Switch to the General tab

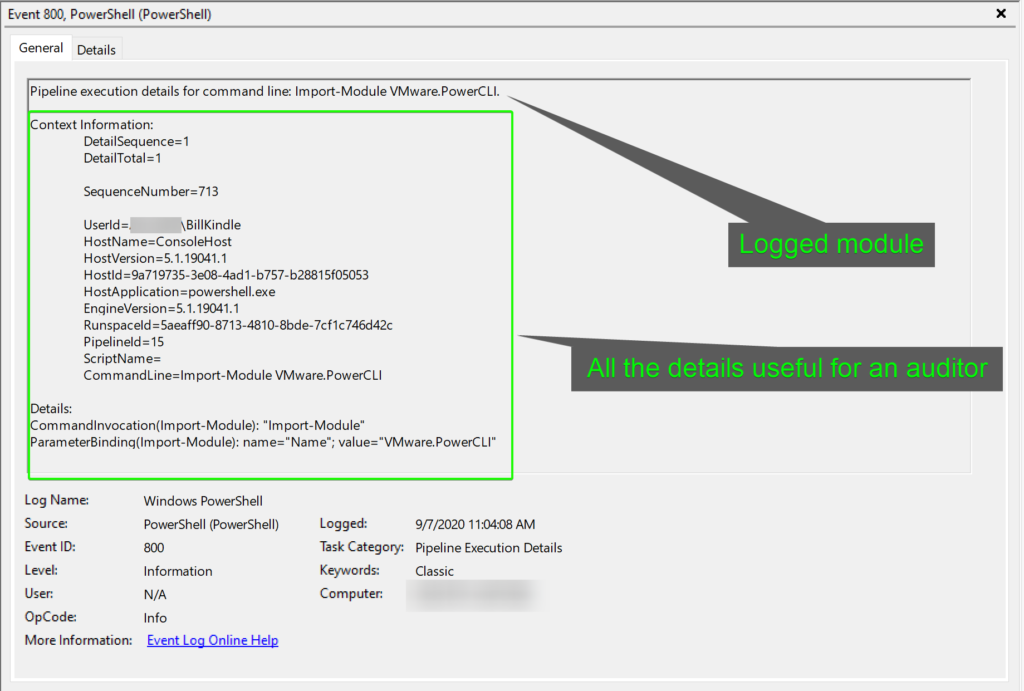[40, 48]
